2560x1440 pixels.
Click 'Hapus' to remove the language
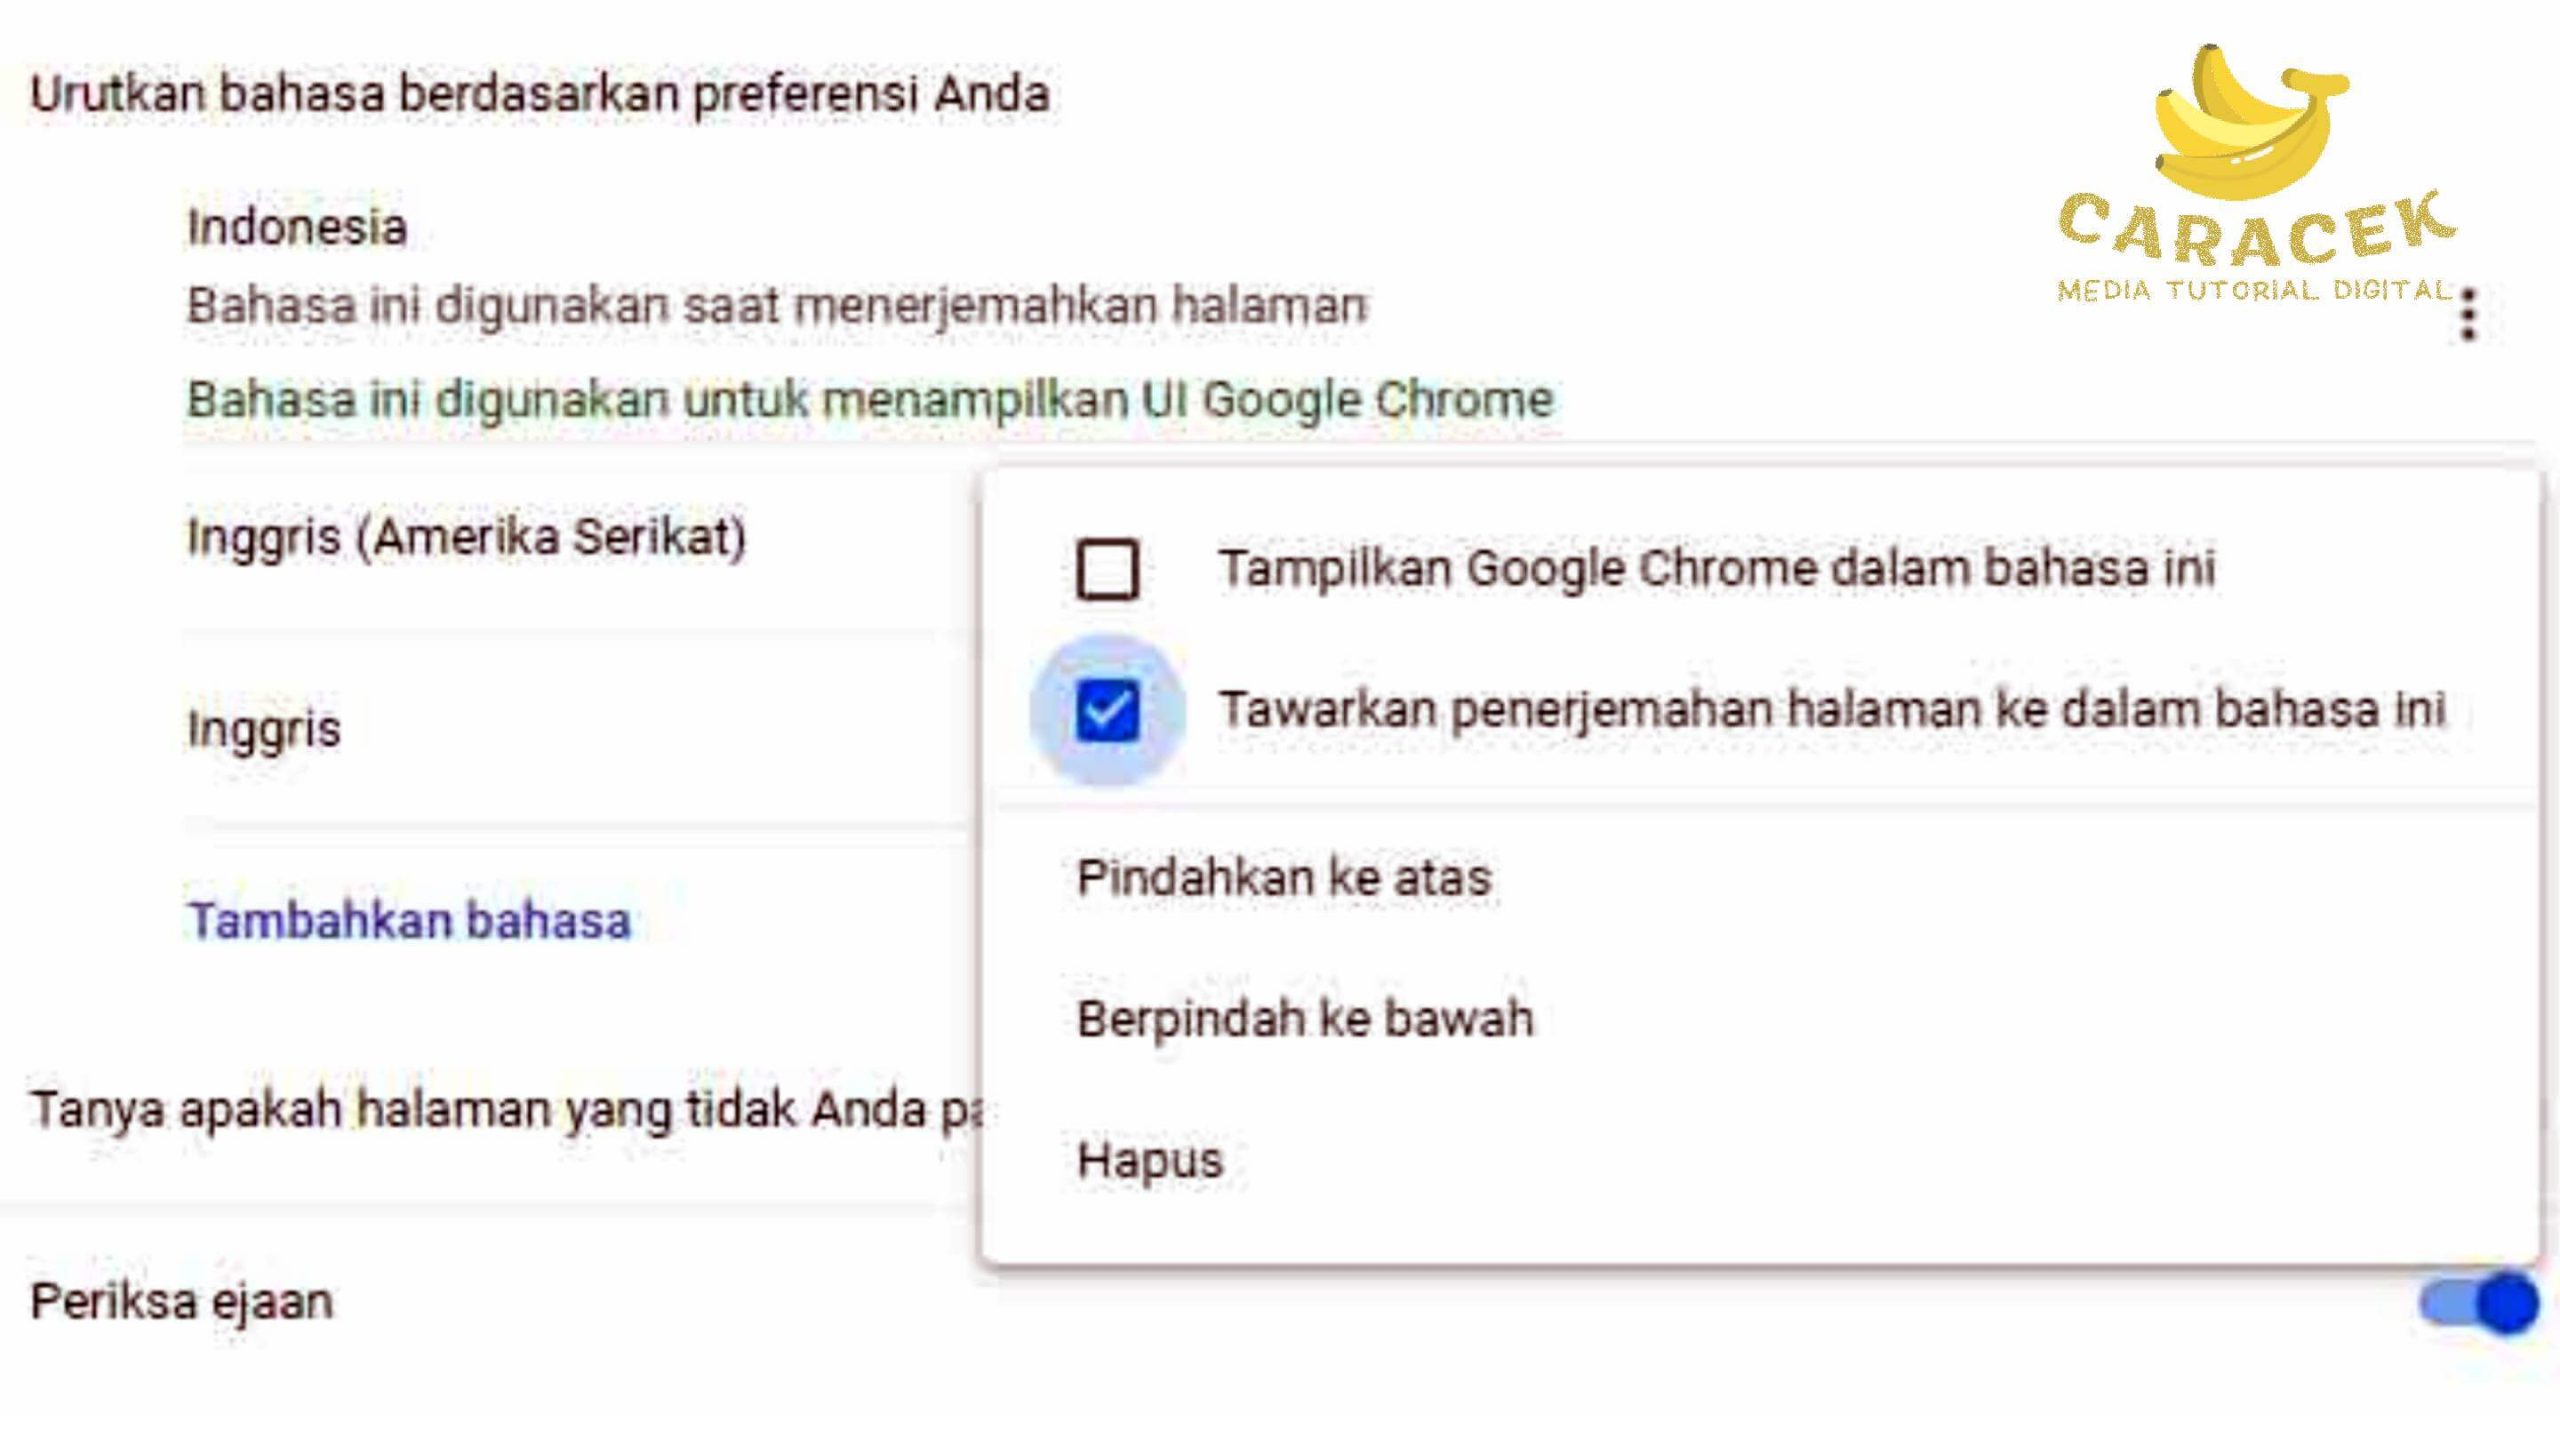click(x=1150, y=1160)
